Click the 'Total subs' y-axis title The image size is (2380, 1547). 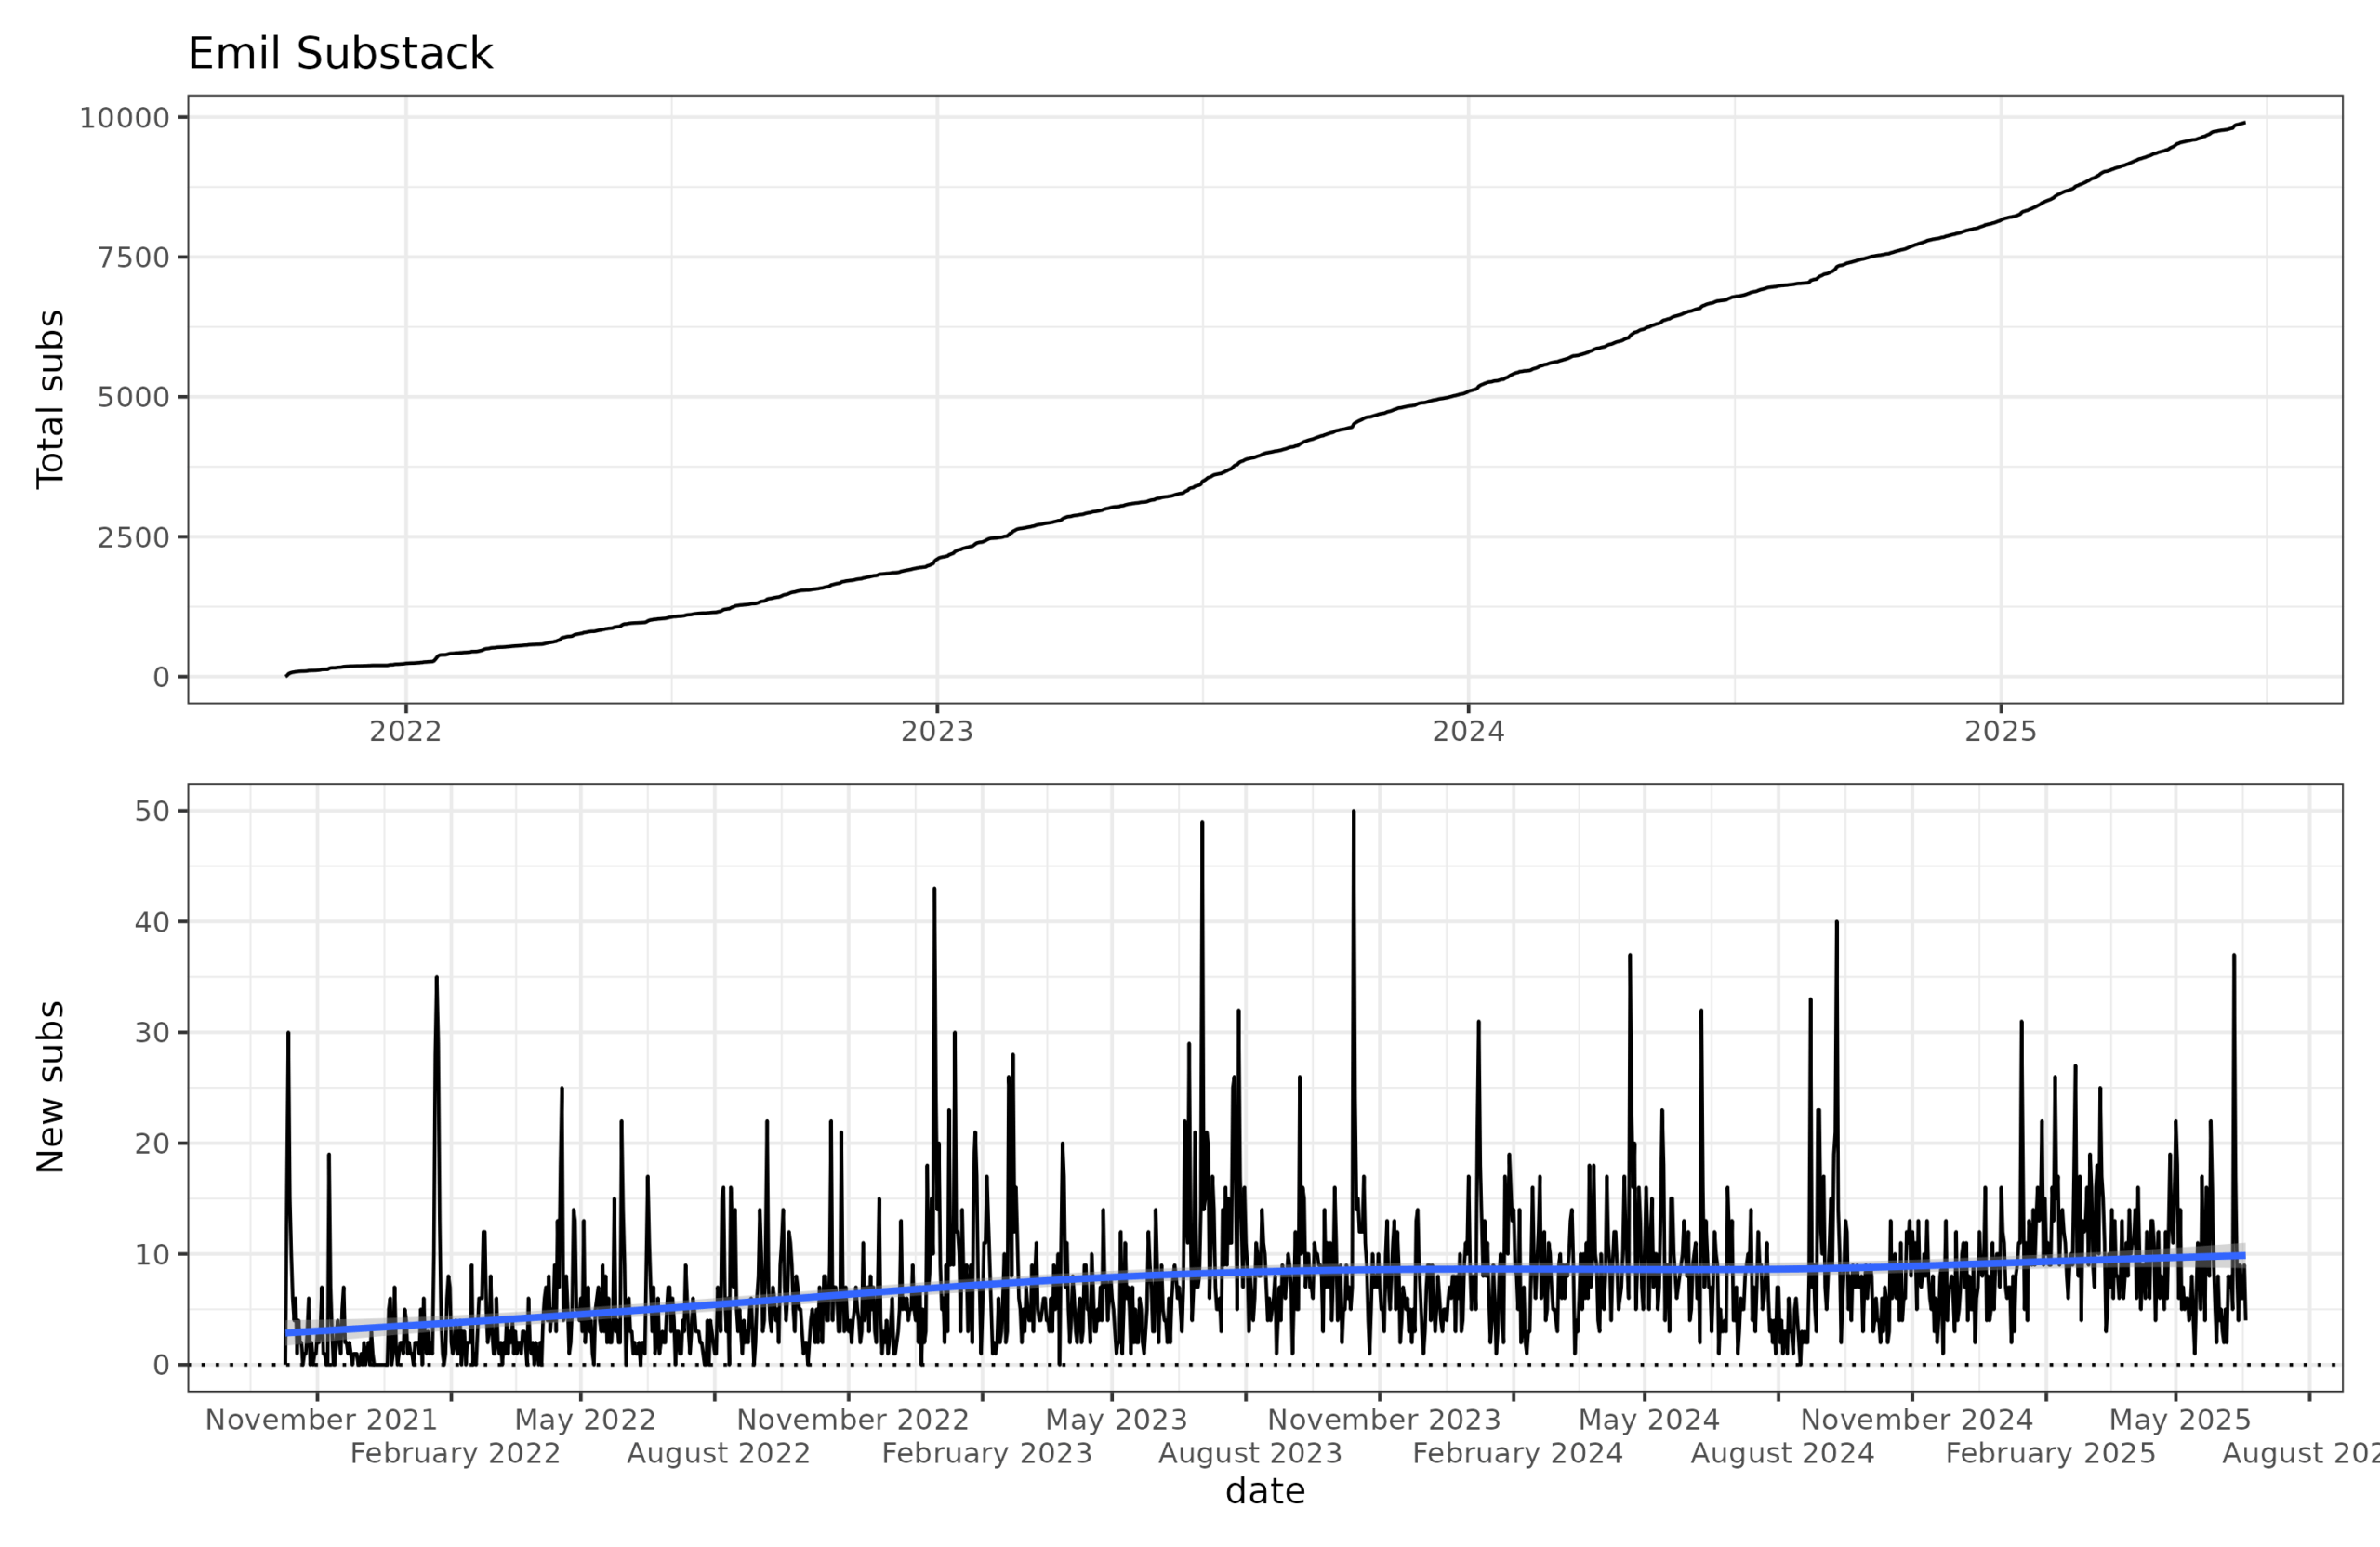(x=50, y=399)
